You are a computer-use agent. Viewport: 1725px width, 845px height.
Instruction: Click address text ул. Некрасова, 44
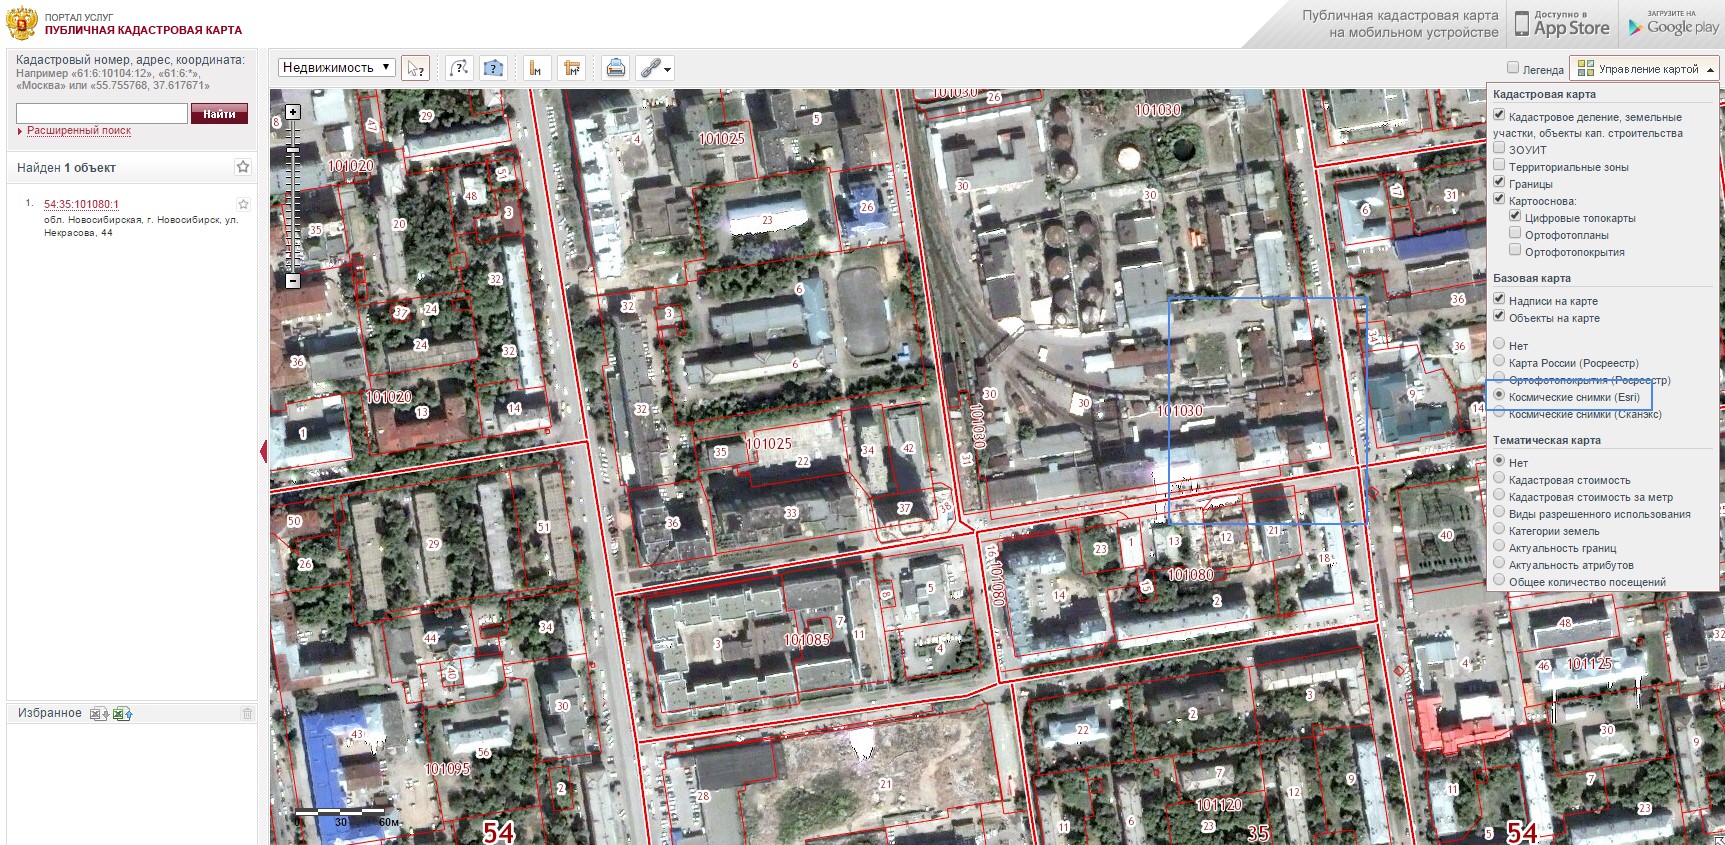coord(141,226)
